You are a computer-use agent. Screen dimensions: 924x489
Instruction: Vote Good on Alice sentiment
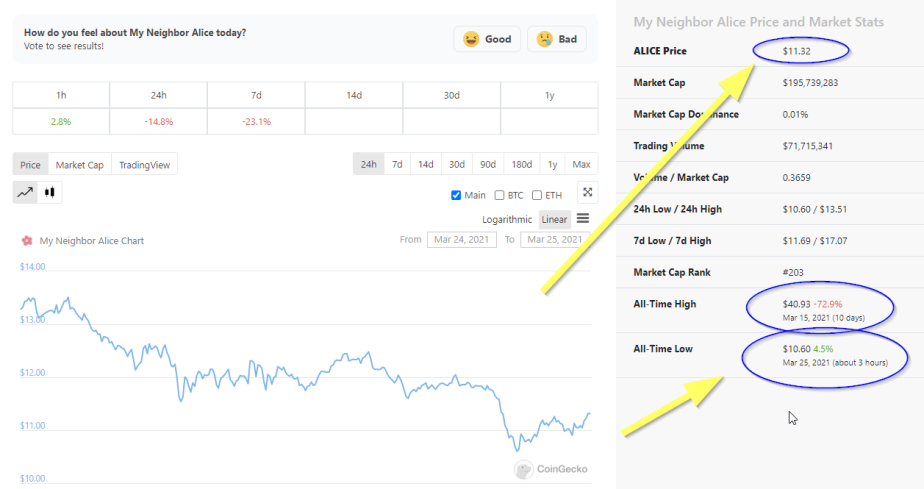coord(487,39)
